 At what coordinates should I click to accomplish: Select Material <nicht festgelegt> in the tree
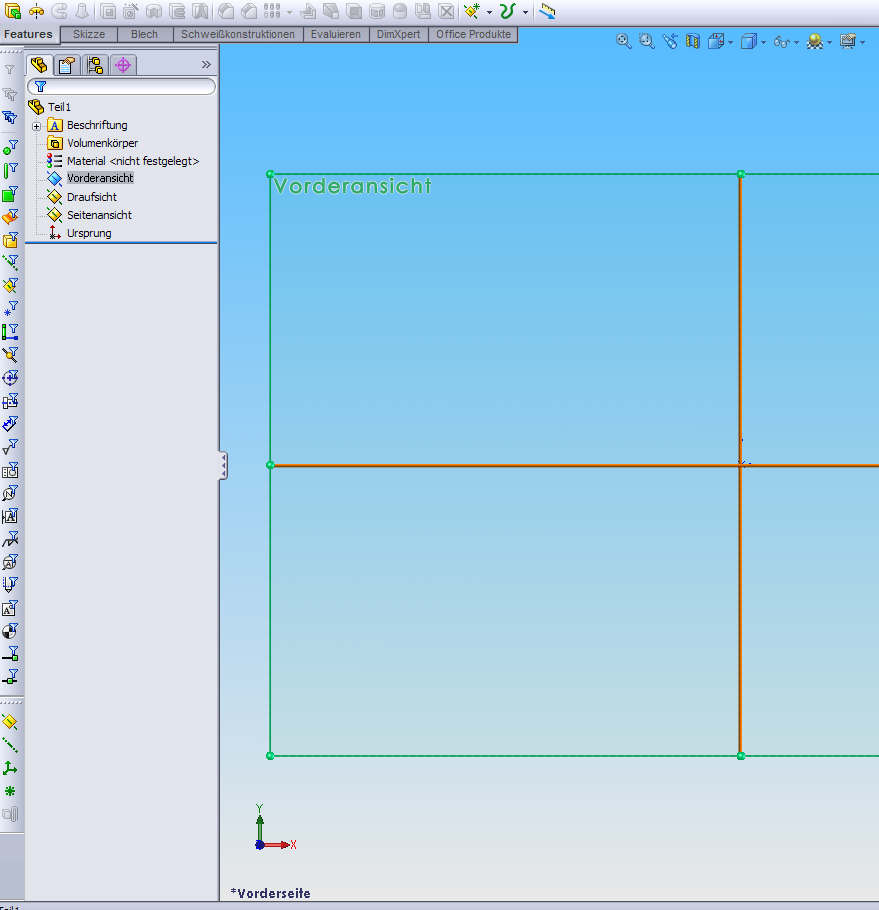133,161
